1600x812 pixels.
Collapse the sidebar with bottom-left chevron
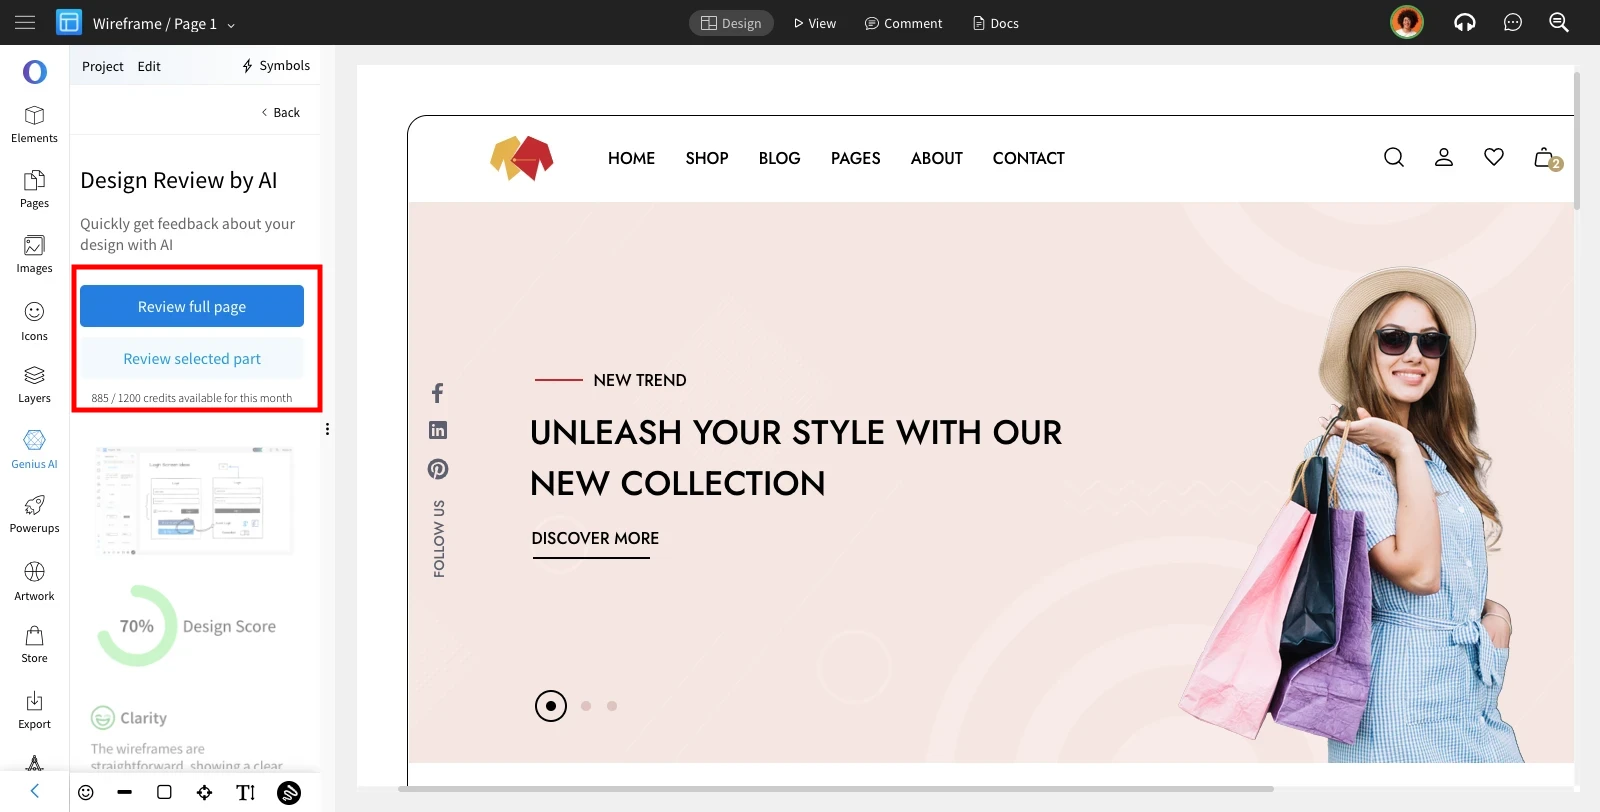(34, 791)
